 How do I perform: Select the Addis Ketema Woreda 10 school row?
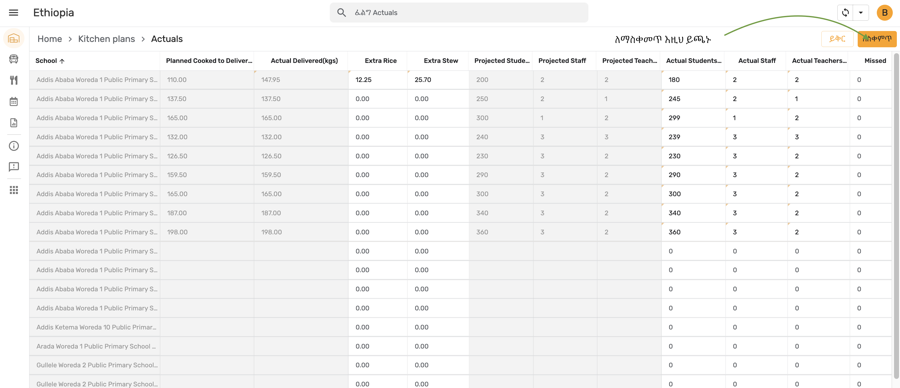[461, 327]
